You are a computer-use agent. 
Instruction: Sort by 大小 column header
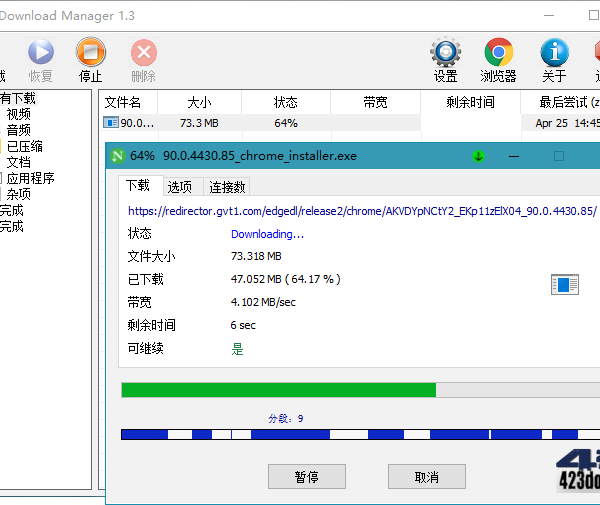[199, 102]
